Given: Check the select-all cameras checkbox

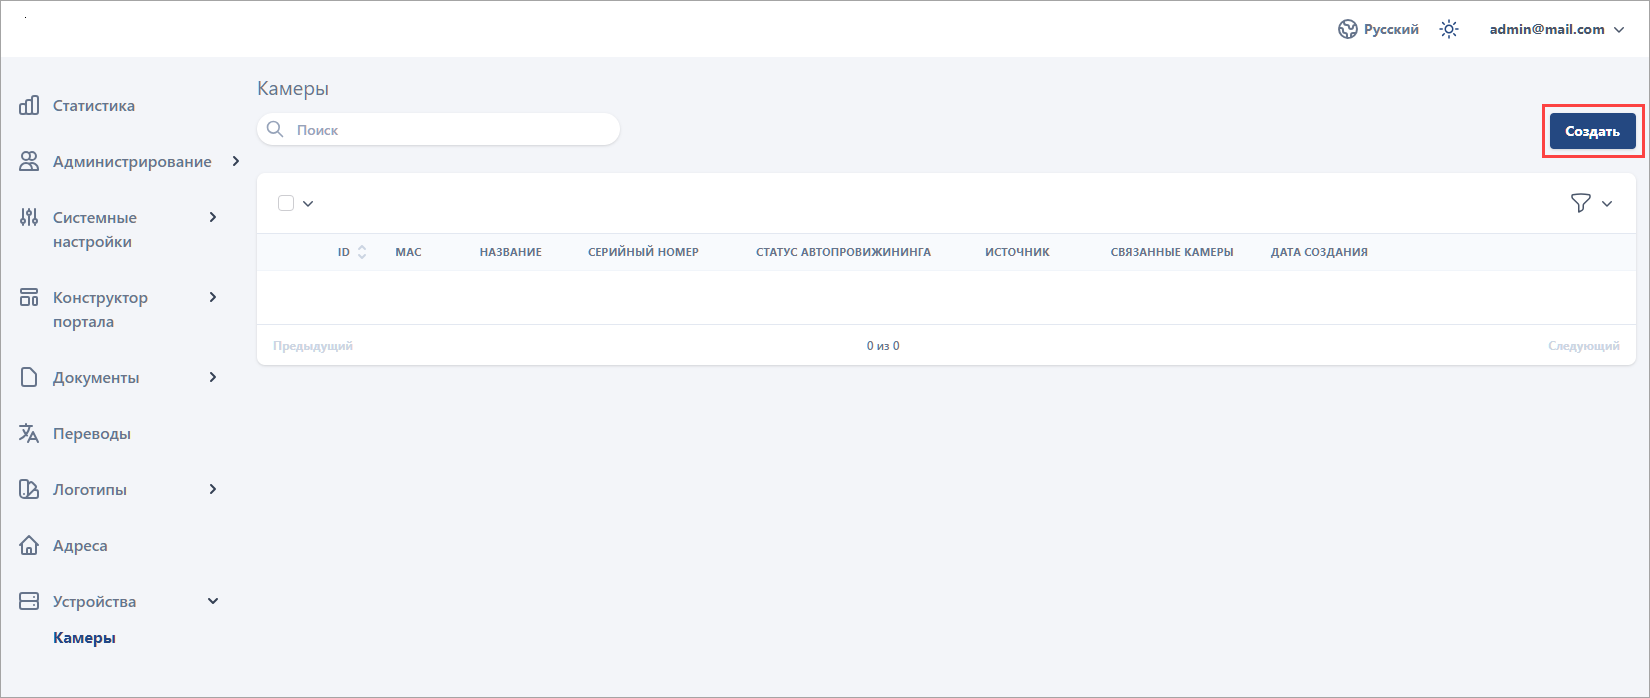Looking at the screenshot, I should 286,203.
